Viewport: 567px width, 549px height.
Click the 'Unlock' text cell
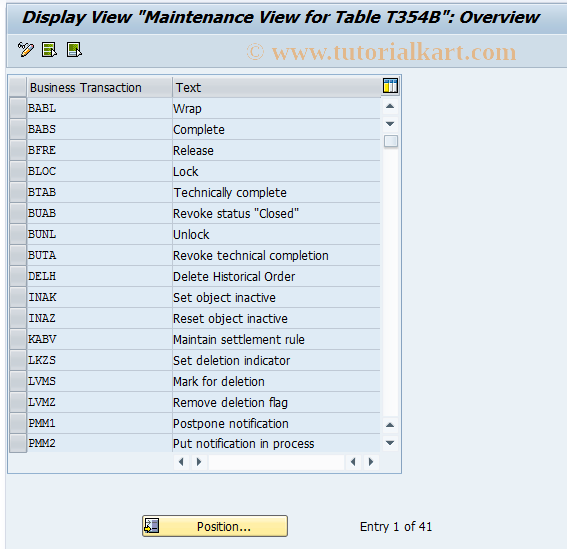(x=277, y=234)
